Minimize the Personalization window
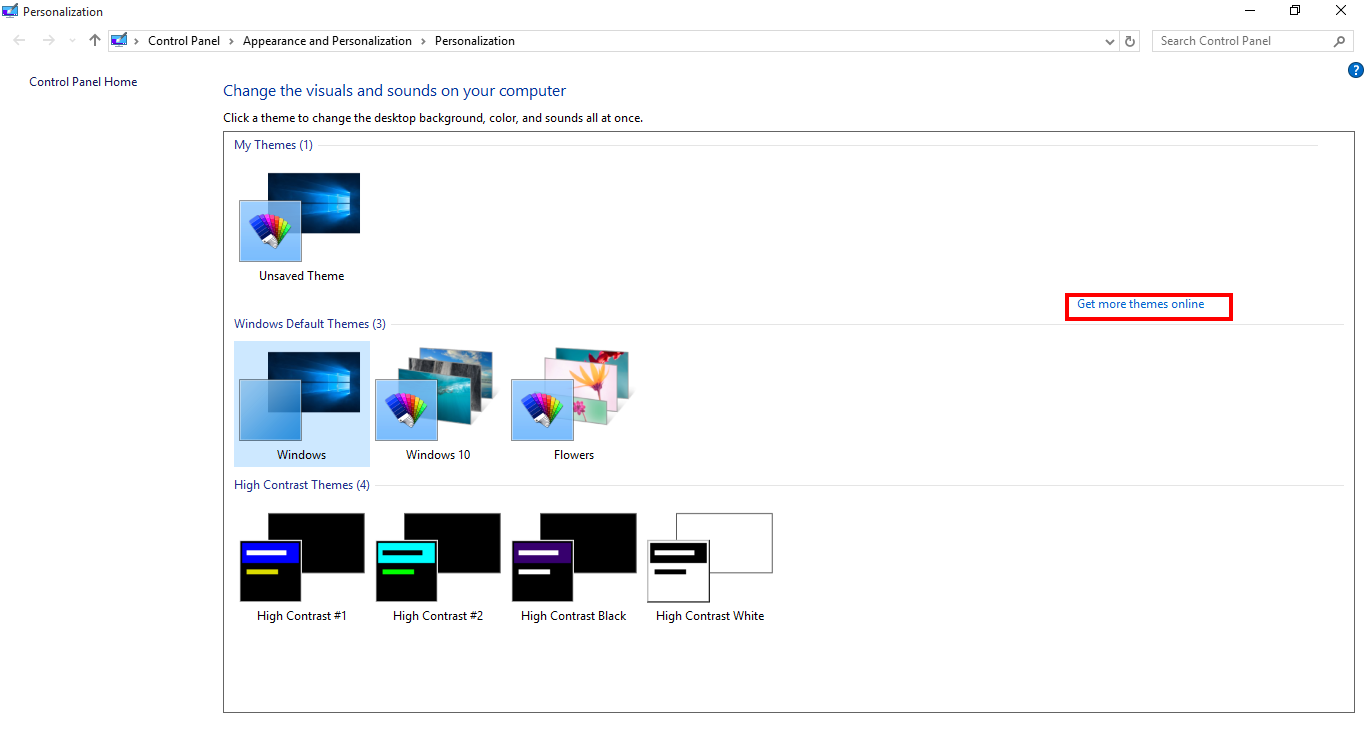The width and height of the screenshot is (1366, 738). point(1250,11)
